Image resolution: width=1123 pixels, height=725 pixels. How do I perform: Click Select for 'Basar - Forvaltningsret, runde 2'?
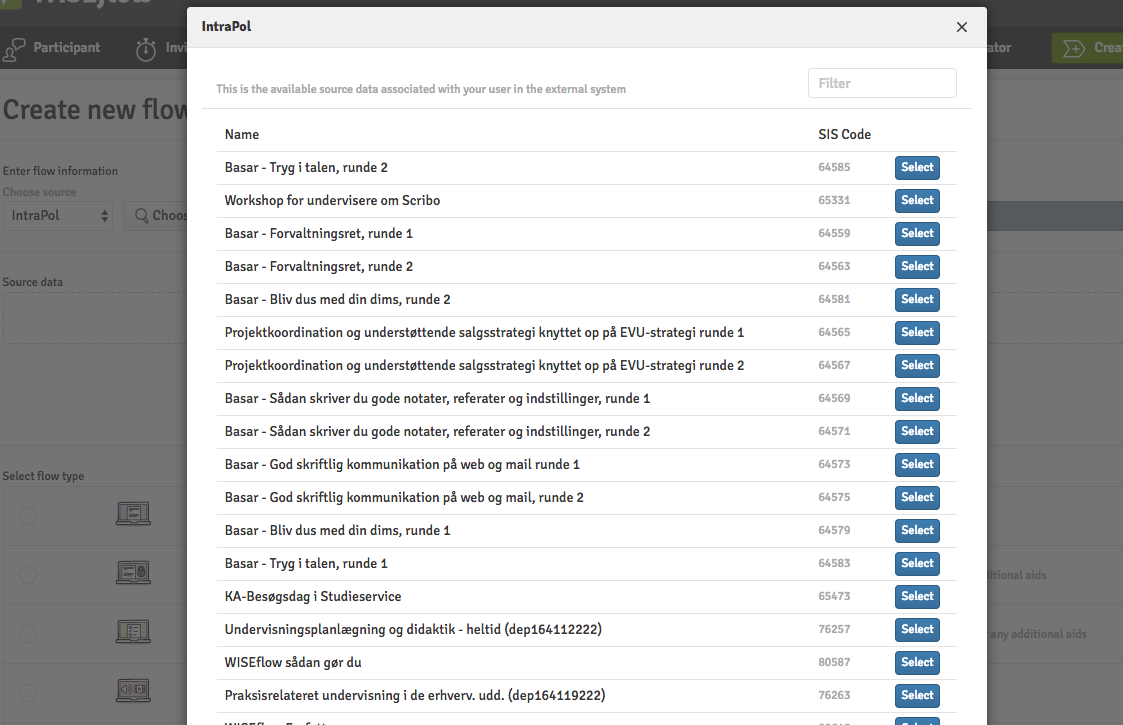click(916, 266)
